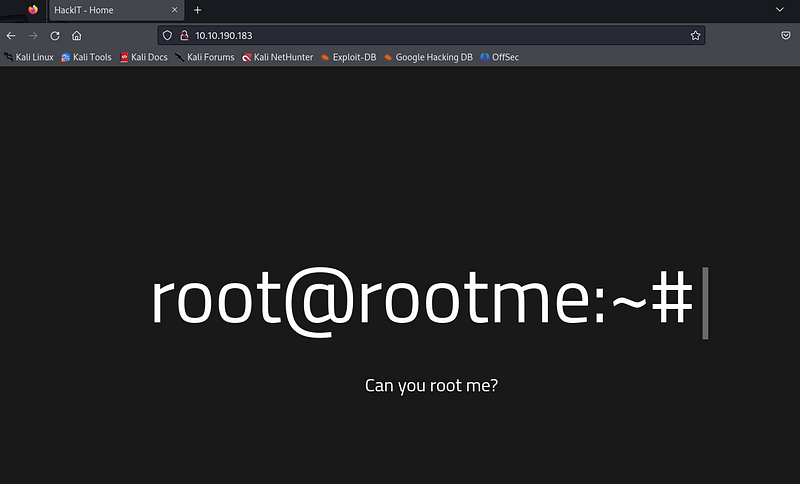Go back using the back arrow
800x484 pixels.
11,36
